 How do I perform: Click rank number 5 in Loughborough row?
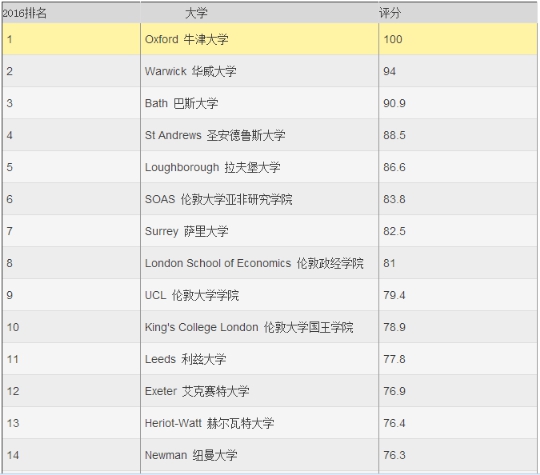pos(10,167)
